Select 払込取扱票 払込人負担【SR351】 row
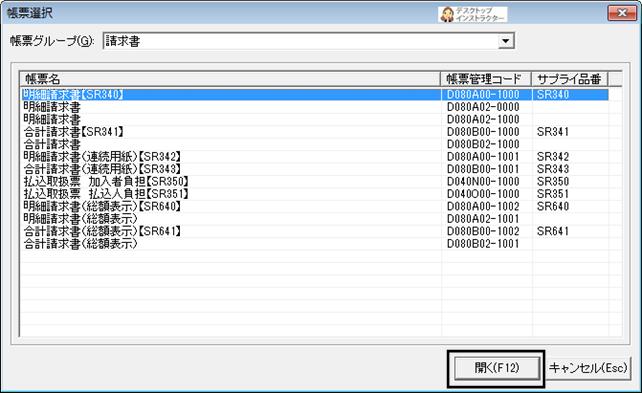Viewport: 642px width, 393px height. coord(314,194)
